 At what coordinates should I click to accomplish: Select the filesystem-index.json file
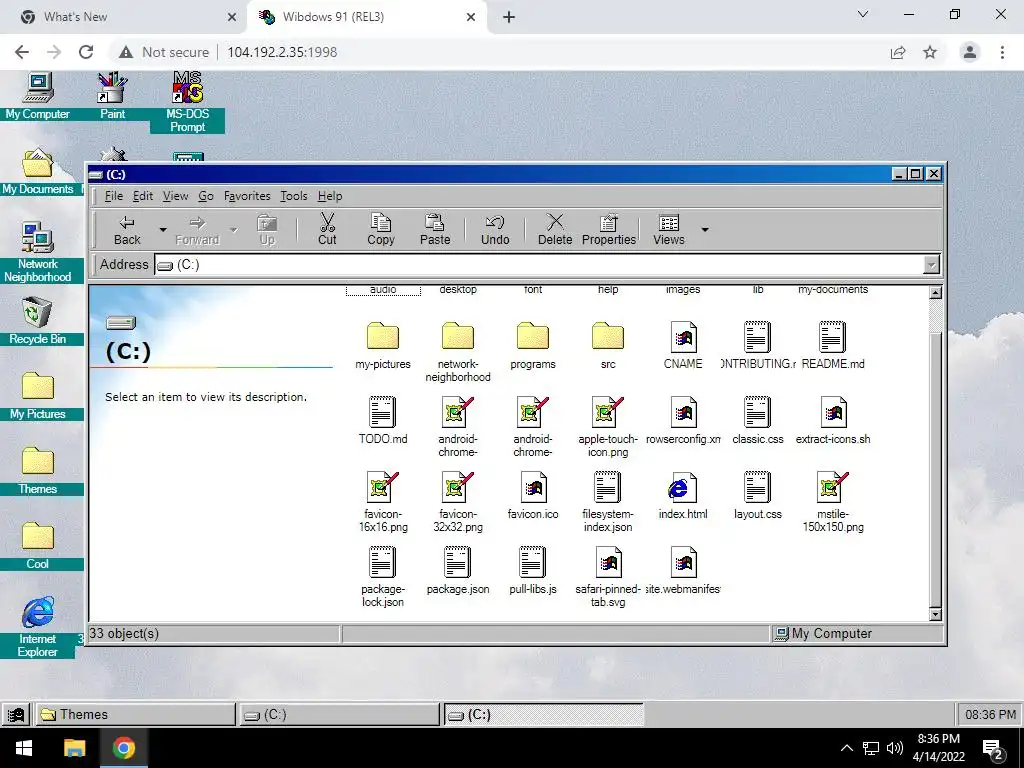tap(608, 502)
